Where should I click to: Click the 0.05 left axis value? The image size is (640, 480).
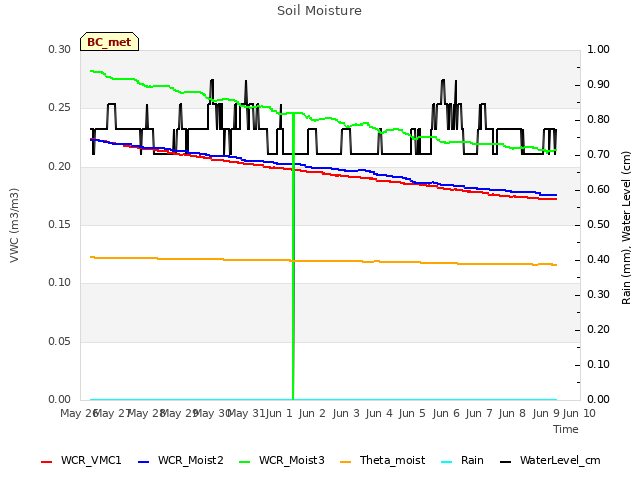tap(60, 341)
